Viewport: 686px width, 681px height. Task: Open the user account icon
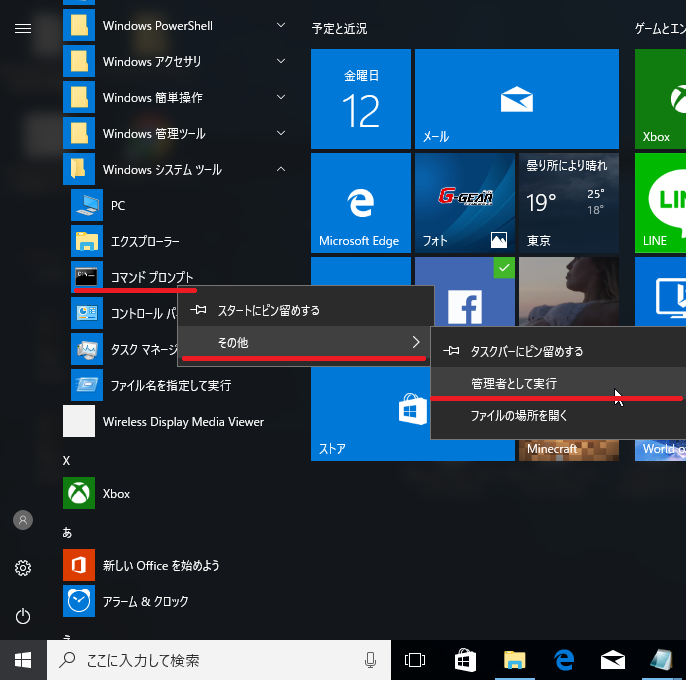[x=23, y=520]
